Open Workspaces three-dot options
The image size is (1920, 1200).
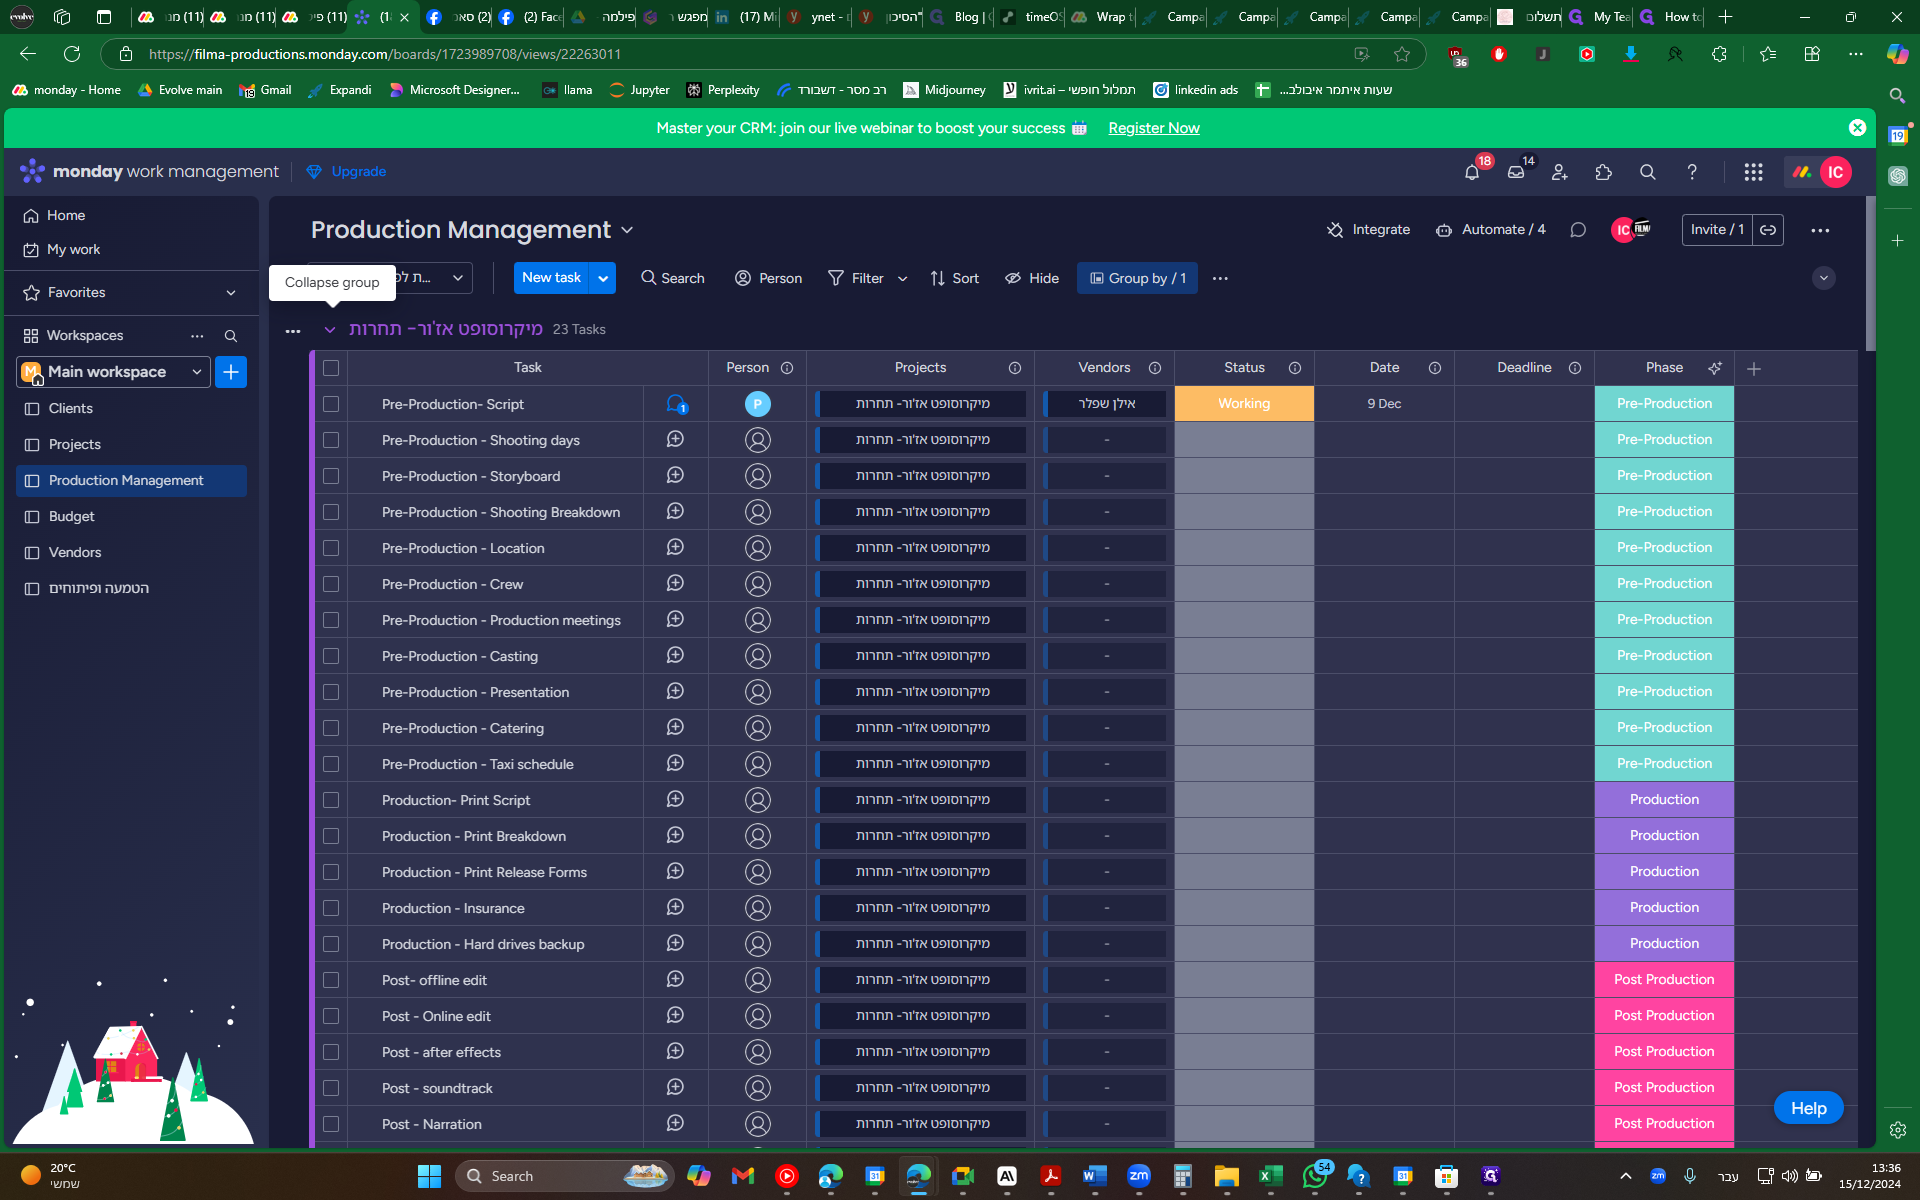197,336
